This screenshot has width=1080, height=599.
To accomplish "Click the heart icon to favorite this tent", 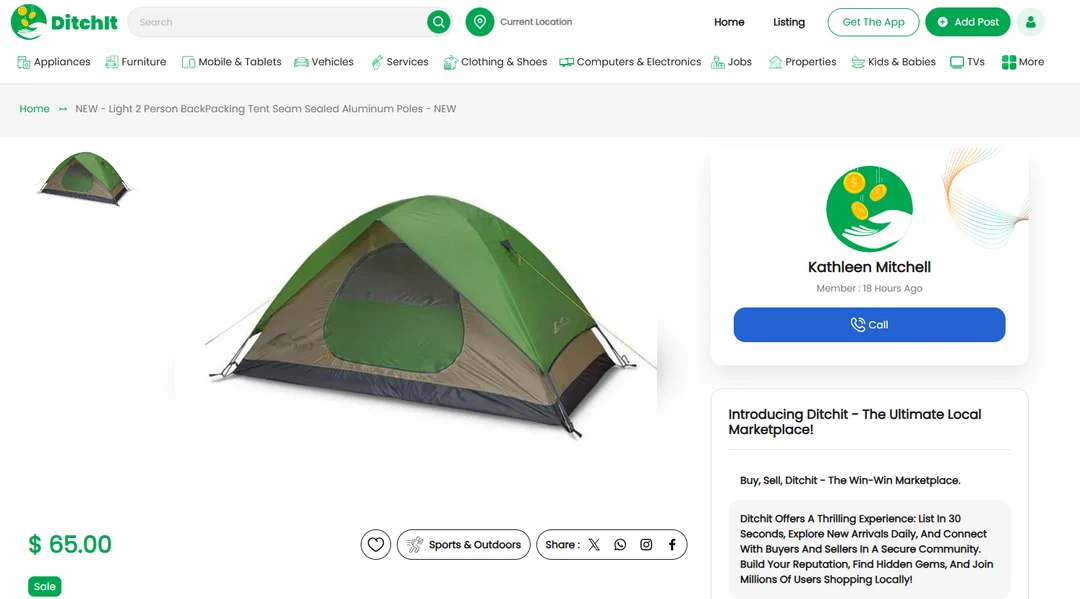I will coord(375,544).
